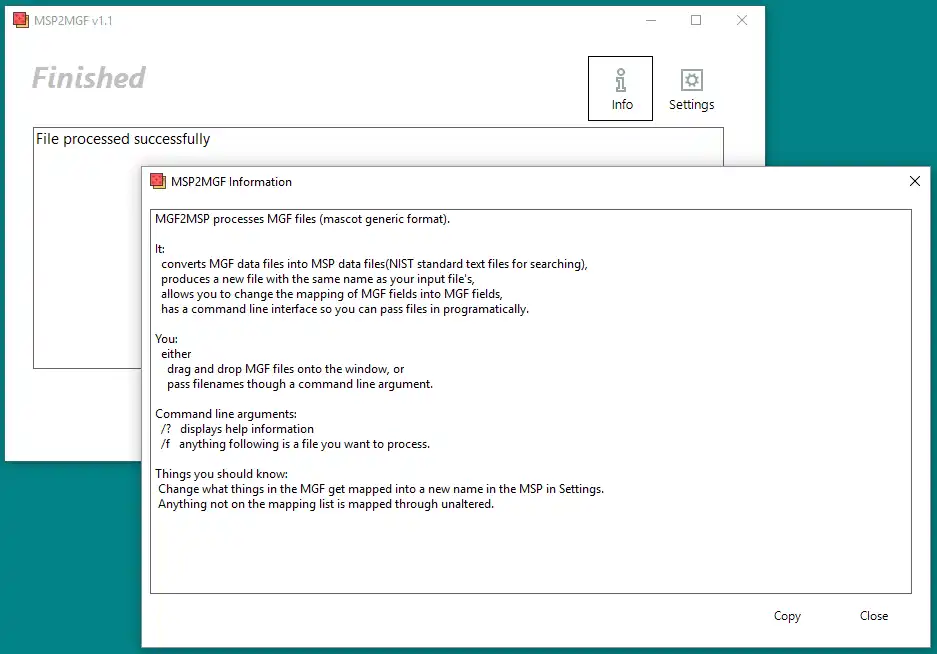Screen dimensions: 937x654
Task: Click line 'Change what things in the MGF get mapped'
Action: pos(381,489)
